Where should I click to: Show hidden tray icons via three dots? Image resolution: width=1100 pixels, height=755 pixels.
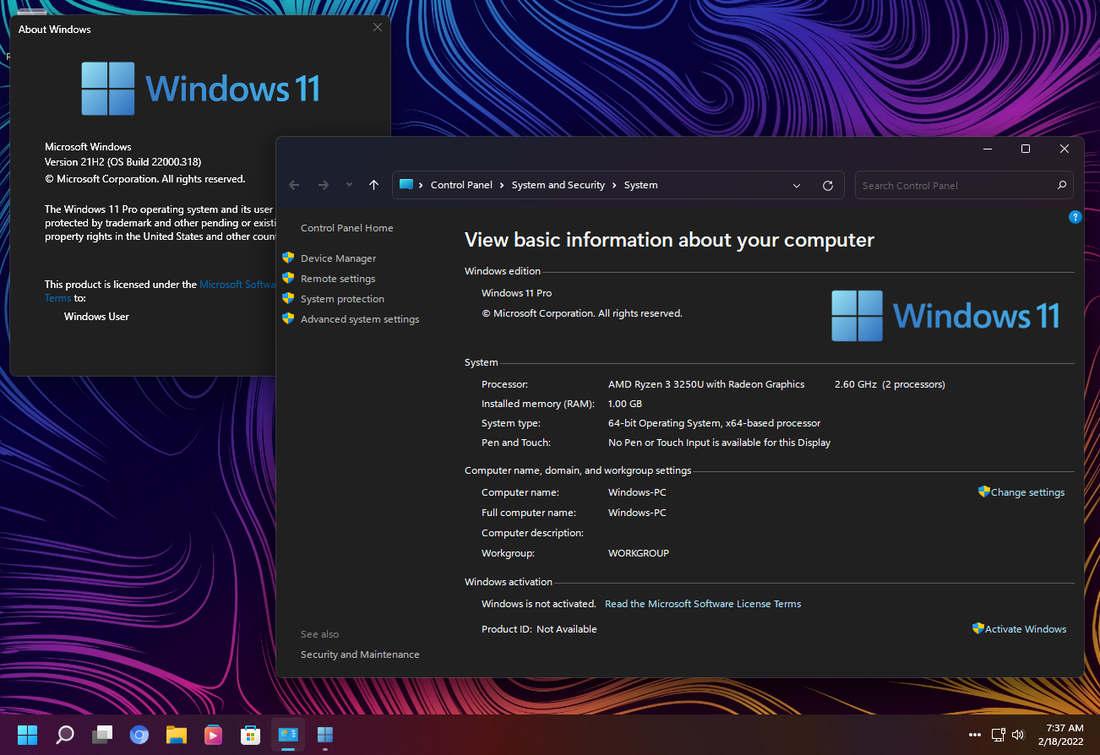pyautogui.click(x=974, y=735)
